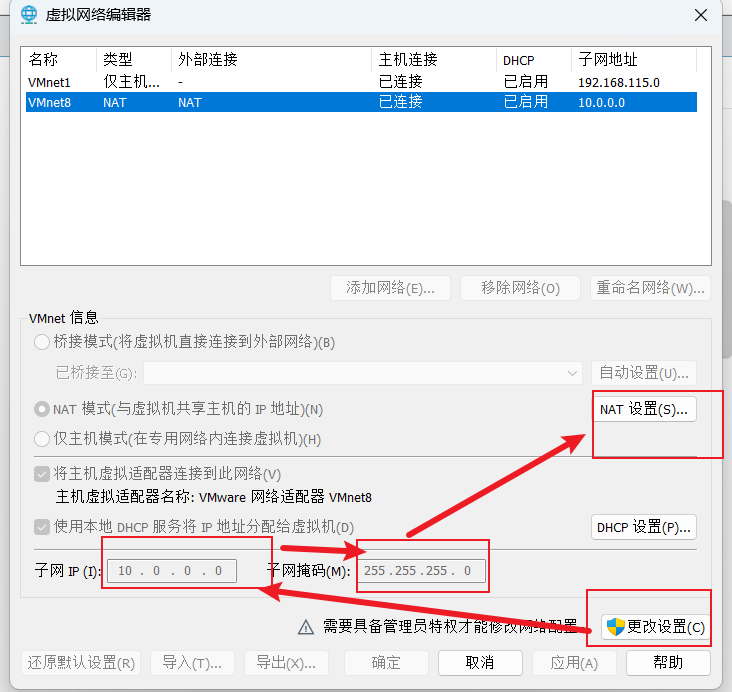Click the Virtual Network Editor globe icon
The height and width of the screenshot is (692, 732).
click(x=28, y=14)
